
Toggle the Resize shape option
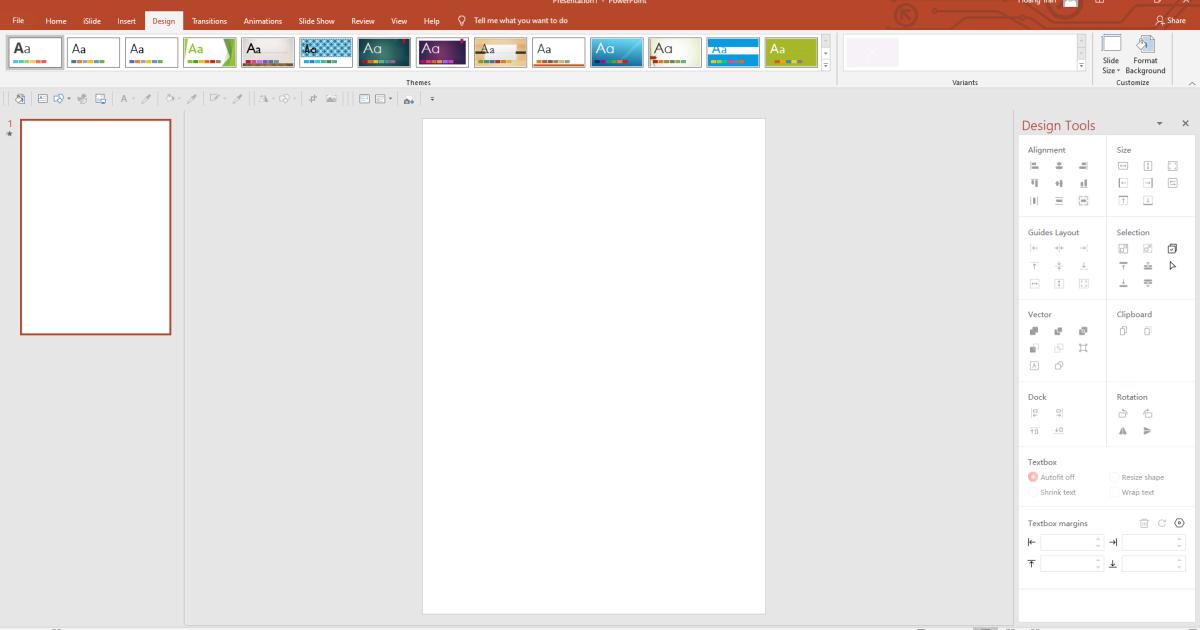click(1140, 477)
